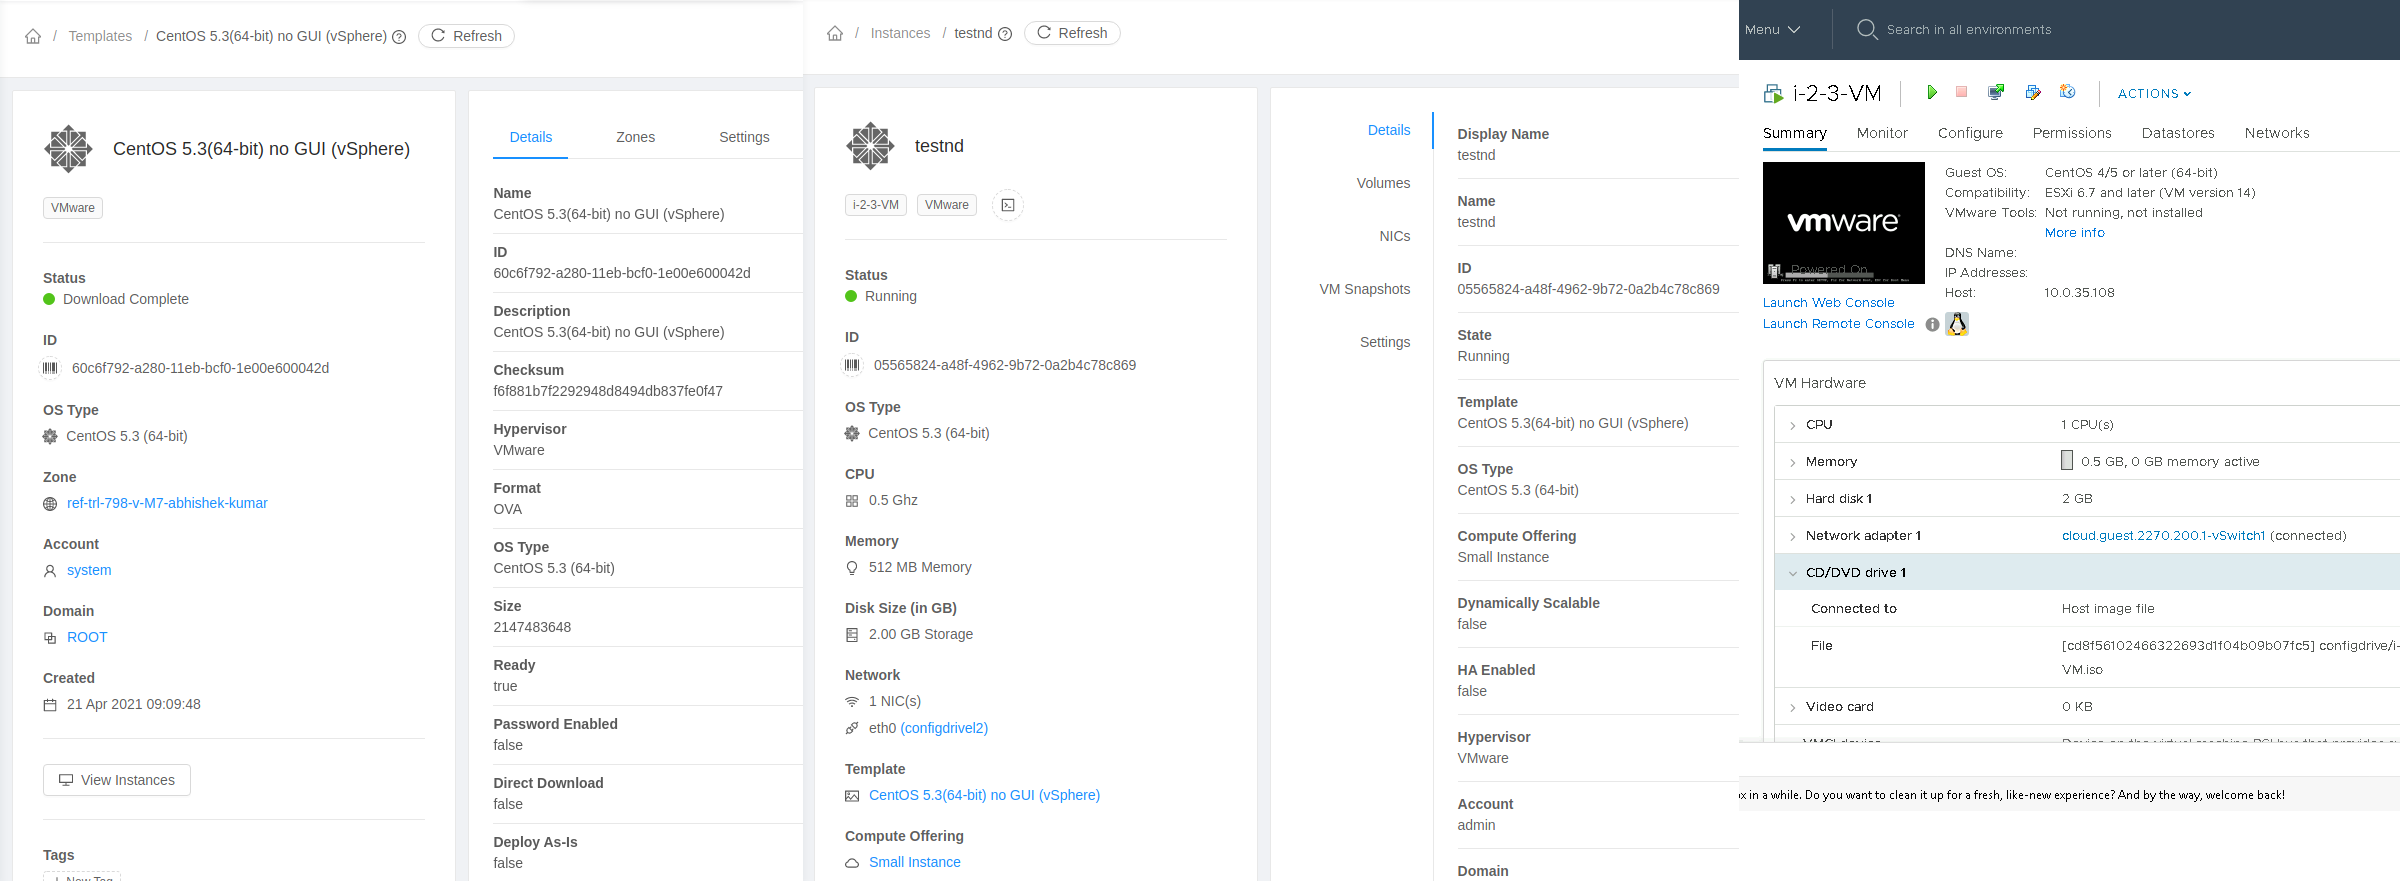Open the NICs tab for testnd
This screenshot has height=881, width=2400.
tap(1394, 236)
